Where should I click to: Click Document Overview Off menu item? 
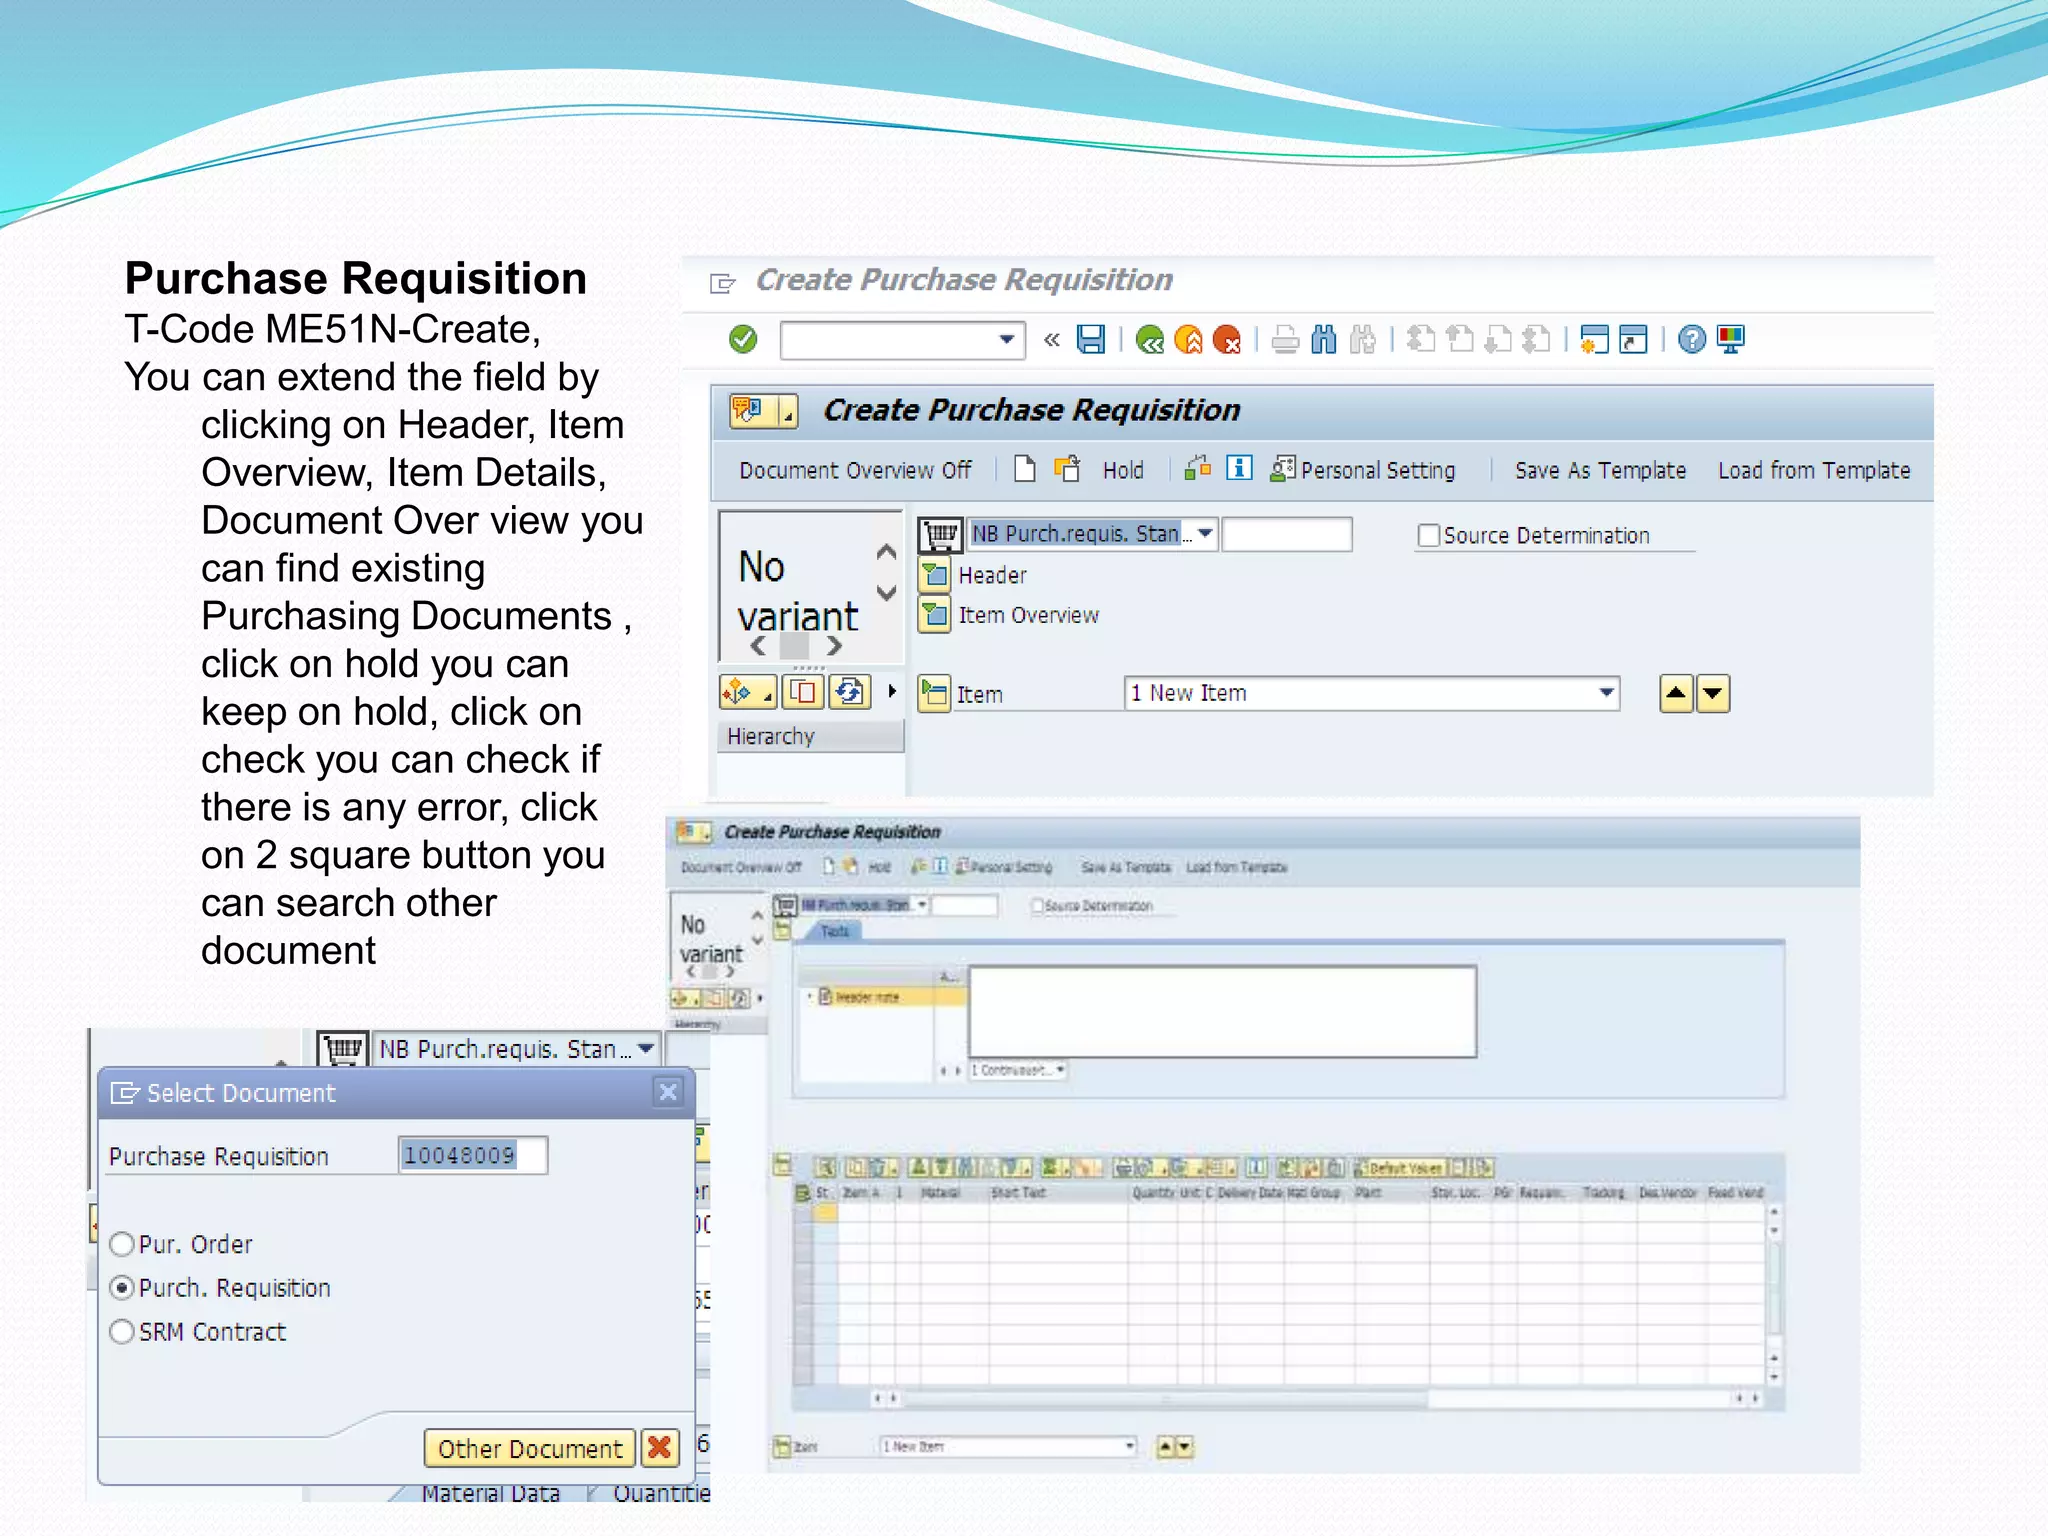click(x=855, y=470)
